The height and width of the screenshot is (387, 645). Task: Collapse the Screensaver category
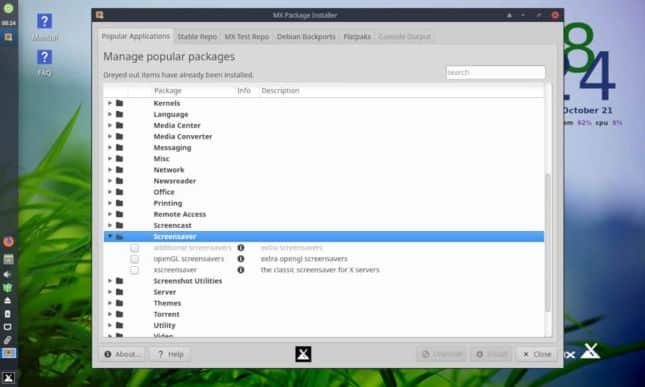click(110, 236)
